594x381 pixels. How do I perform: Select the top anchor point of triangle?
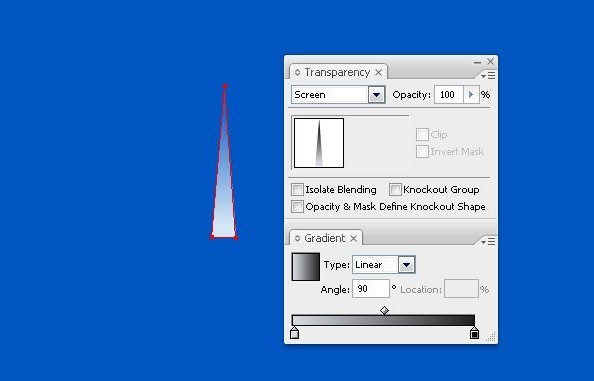click(225, 87)
